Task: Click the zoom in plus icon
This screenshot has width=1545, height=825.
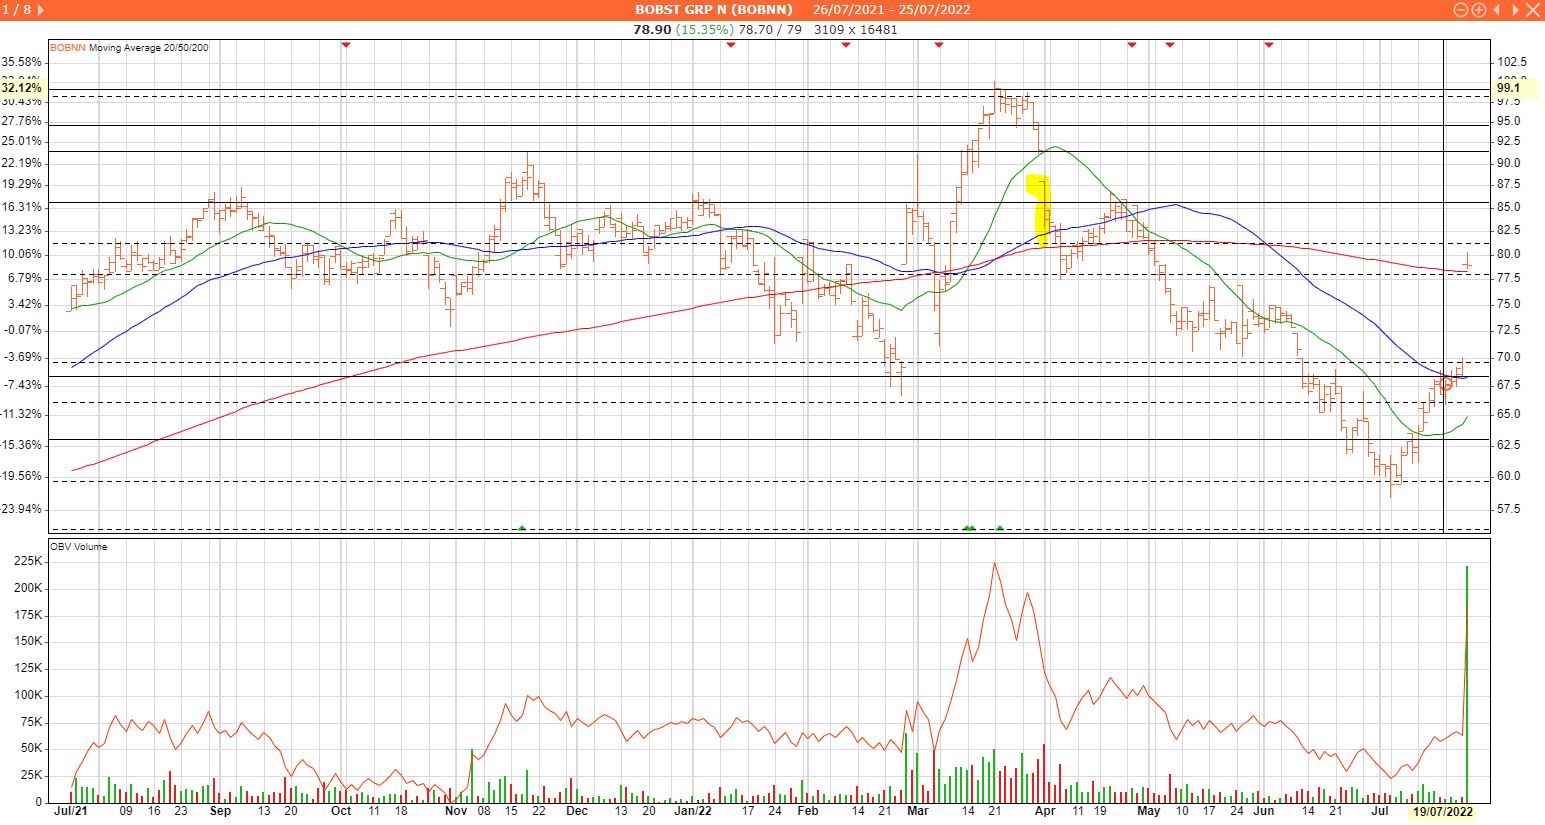Action: click(1478, 10)
